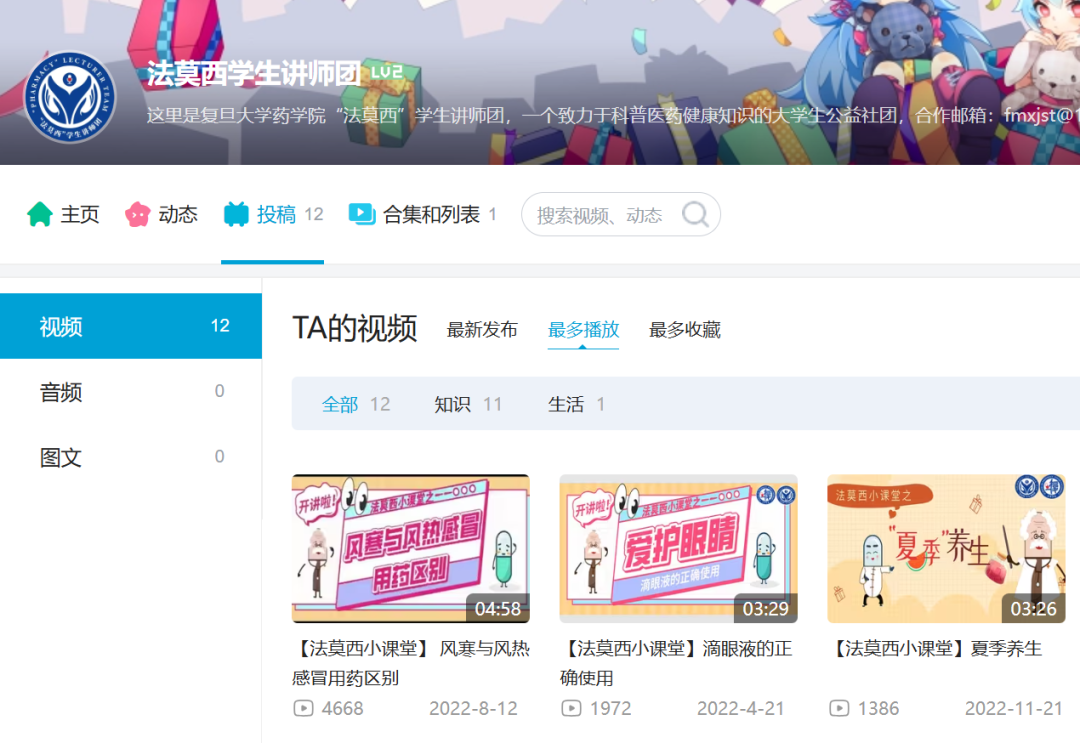
Task: Open the 动态 tab
Action: [x=161, y=214]
